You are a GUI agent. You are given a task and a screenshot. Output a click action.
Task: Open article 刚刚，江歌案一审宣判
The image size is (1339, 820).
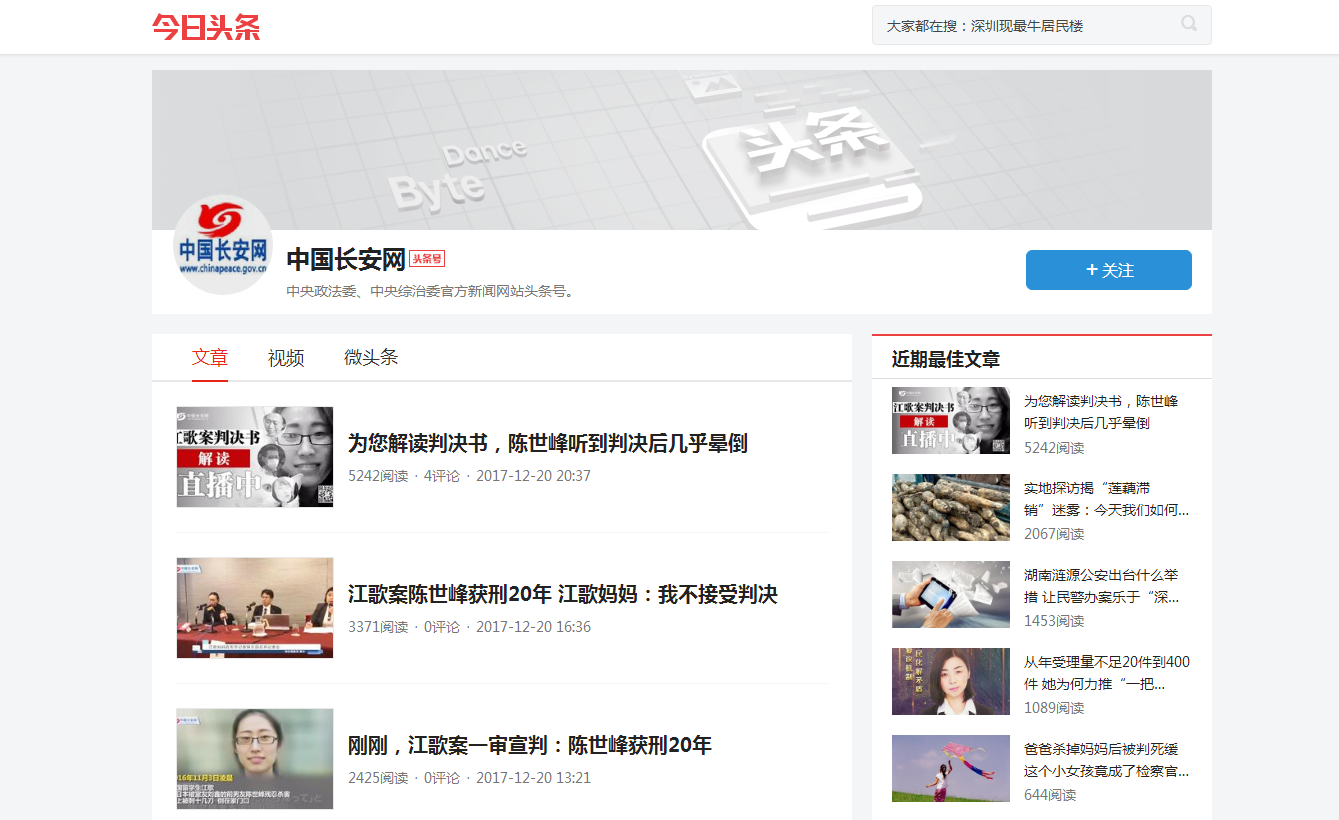click(529, 746)
